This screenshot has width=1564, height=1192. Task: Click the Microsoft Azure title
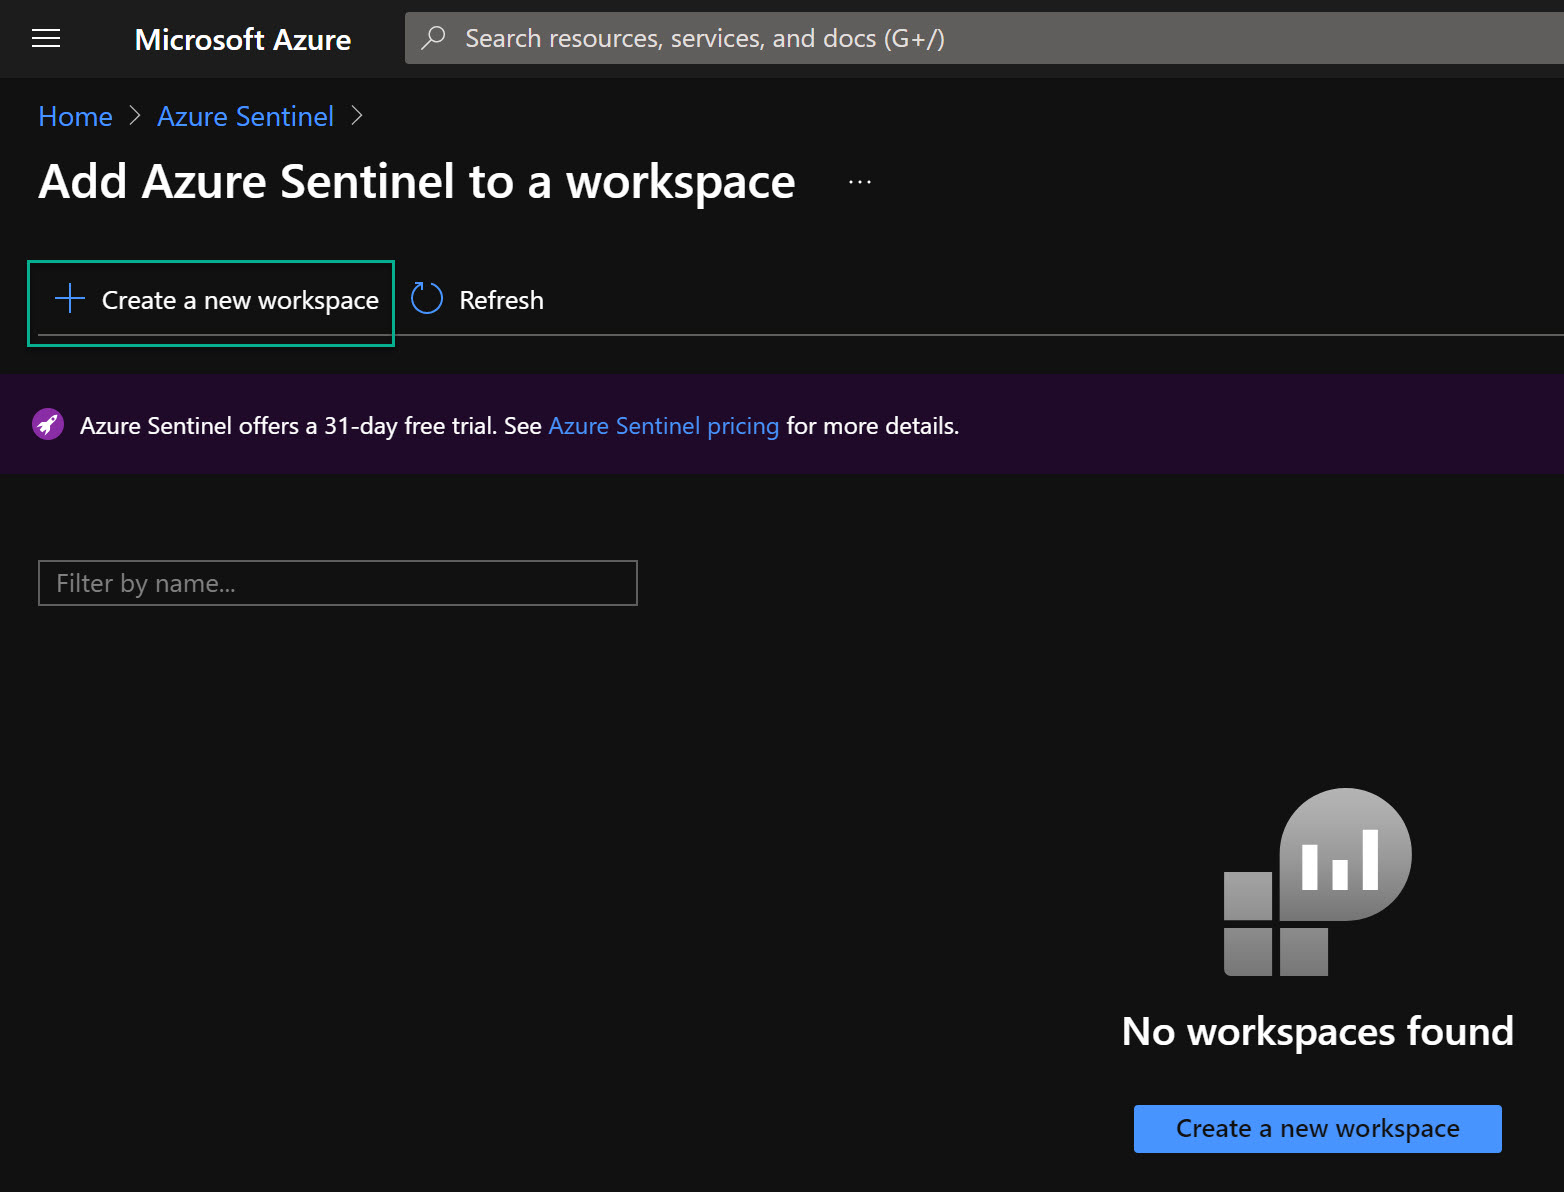pos(243,39)
